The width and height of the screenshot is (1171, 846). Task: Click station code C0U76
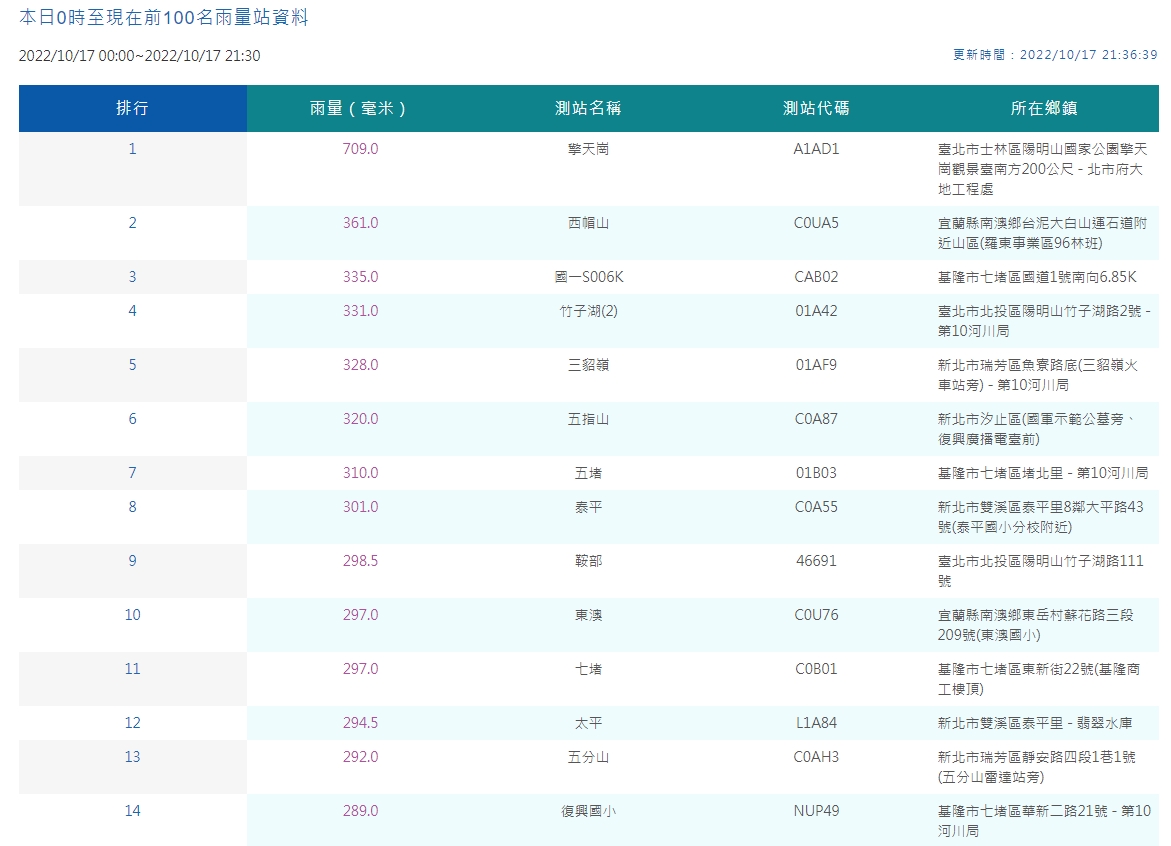click(x=816, y=615)
